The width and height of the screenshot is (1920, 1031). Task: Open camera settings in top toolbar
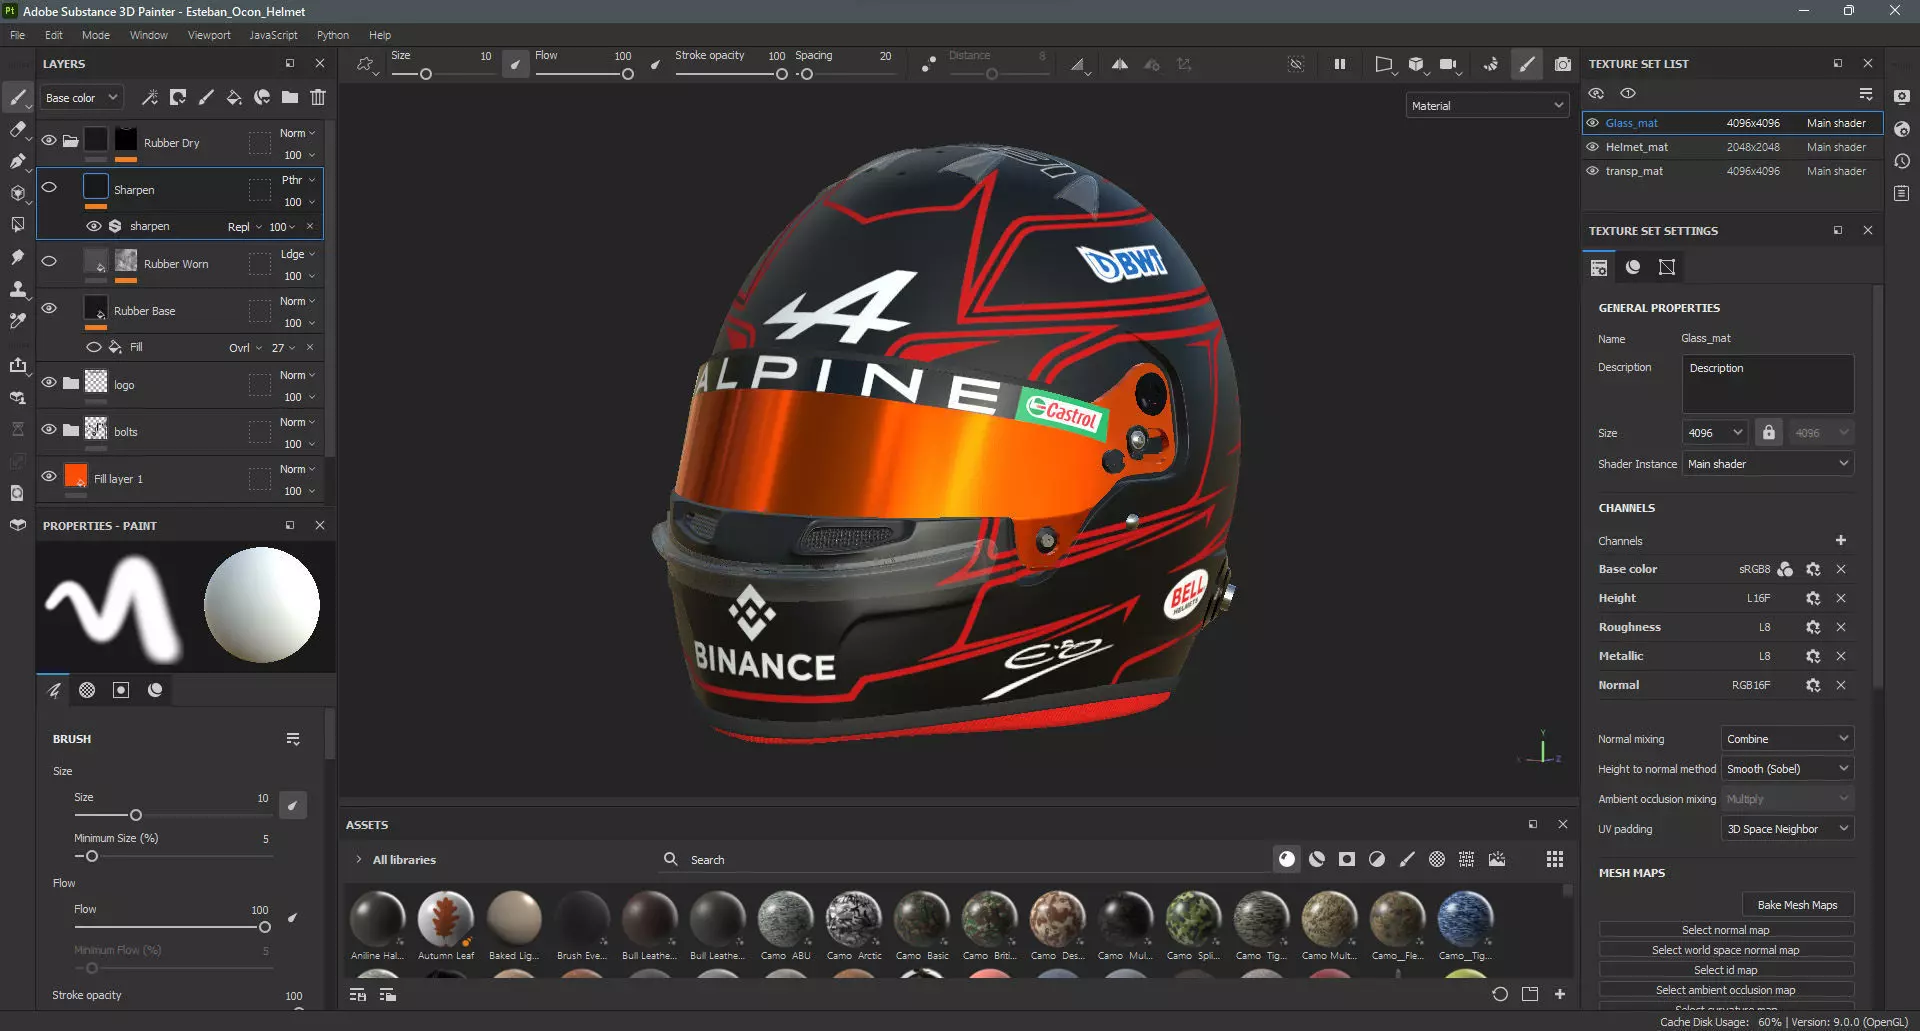(1449, 64)
